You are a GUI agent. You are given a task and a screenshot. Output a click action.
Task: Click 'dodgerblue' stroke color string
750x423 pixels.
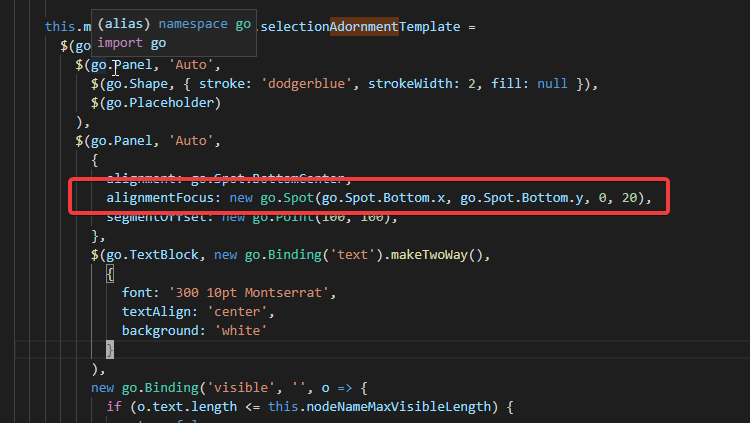(307, 84)
